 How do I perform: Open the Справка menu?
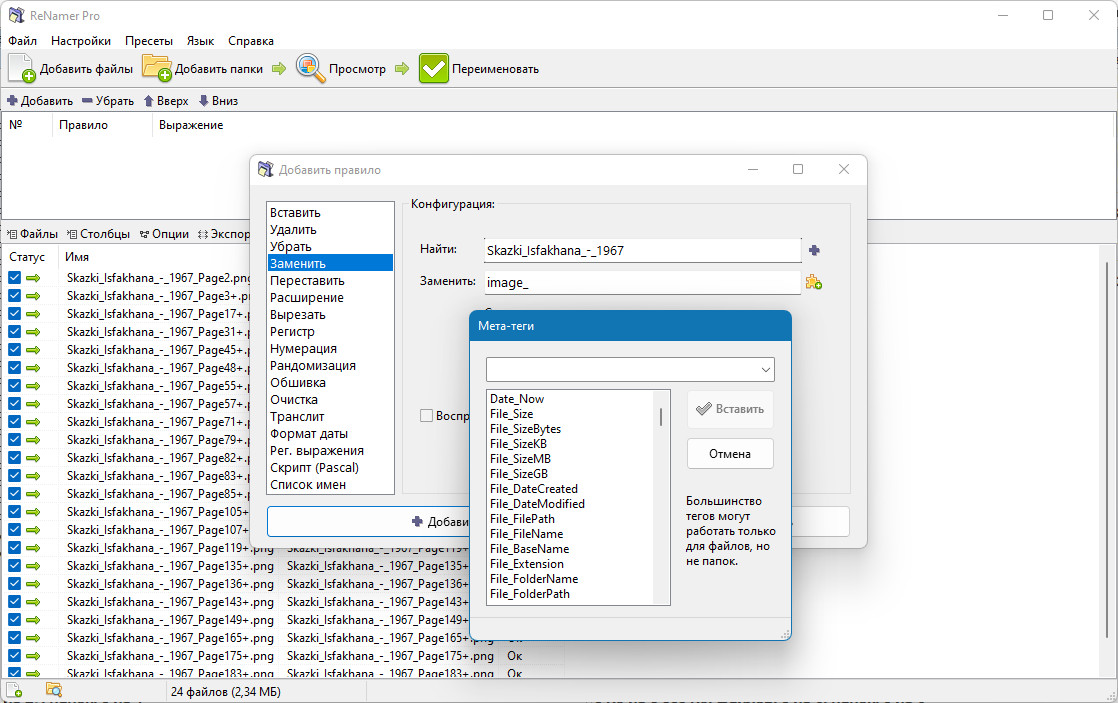(x=251, y=41)
